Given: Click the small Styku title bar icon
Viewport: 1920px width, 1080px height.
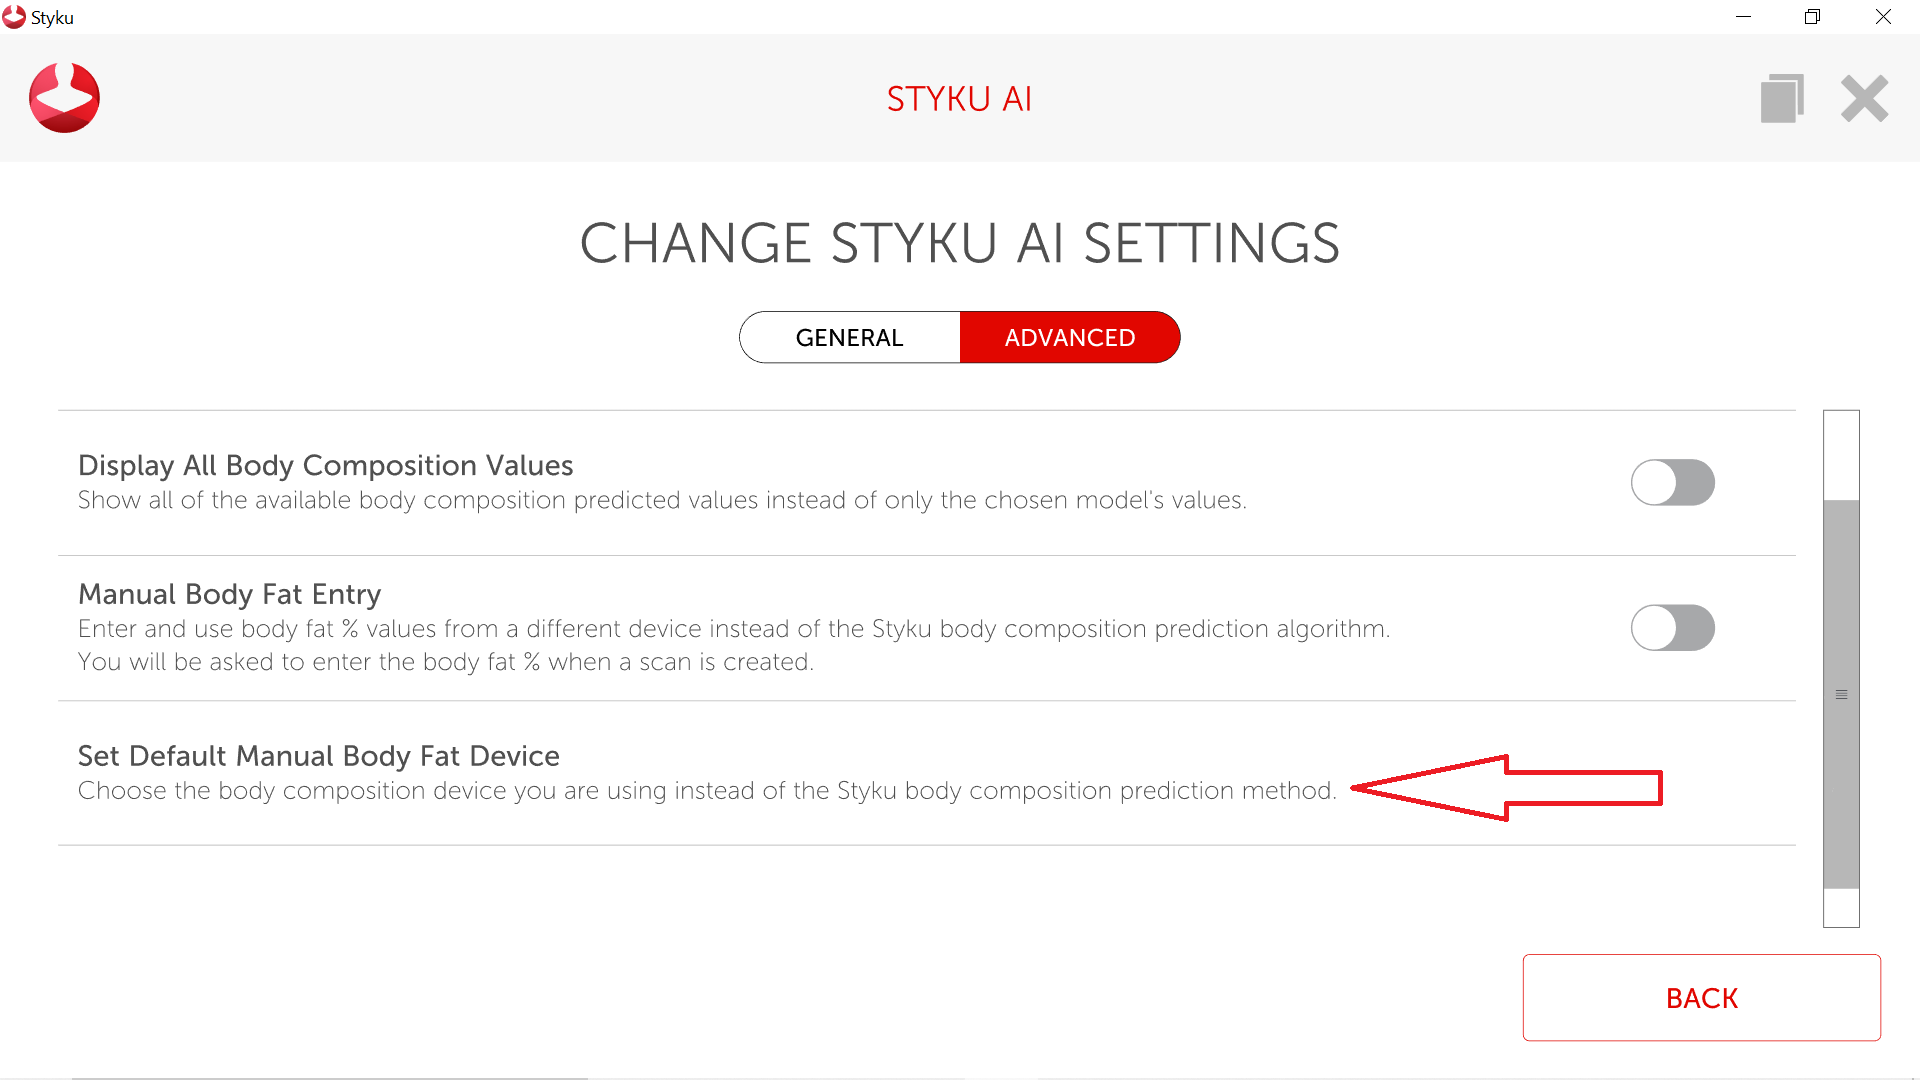Looking at the screenshot, I should (14, 17).
